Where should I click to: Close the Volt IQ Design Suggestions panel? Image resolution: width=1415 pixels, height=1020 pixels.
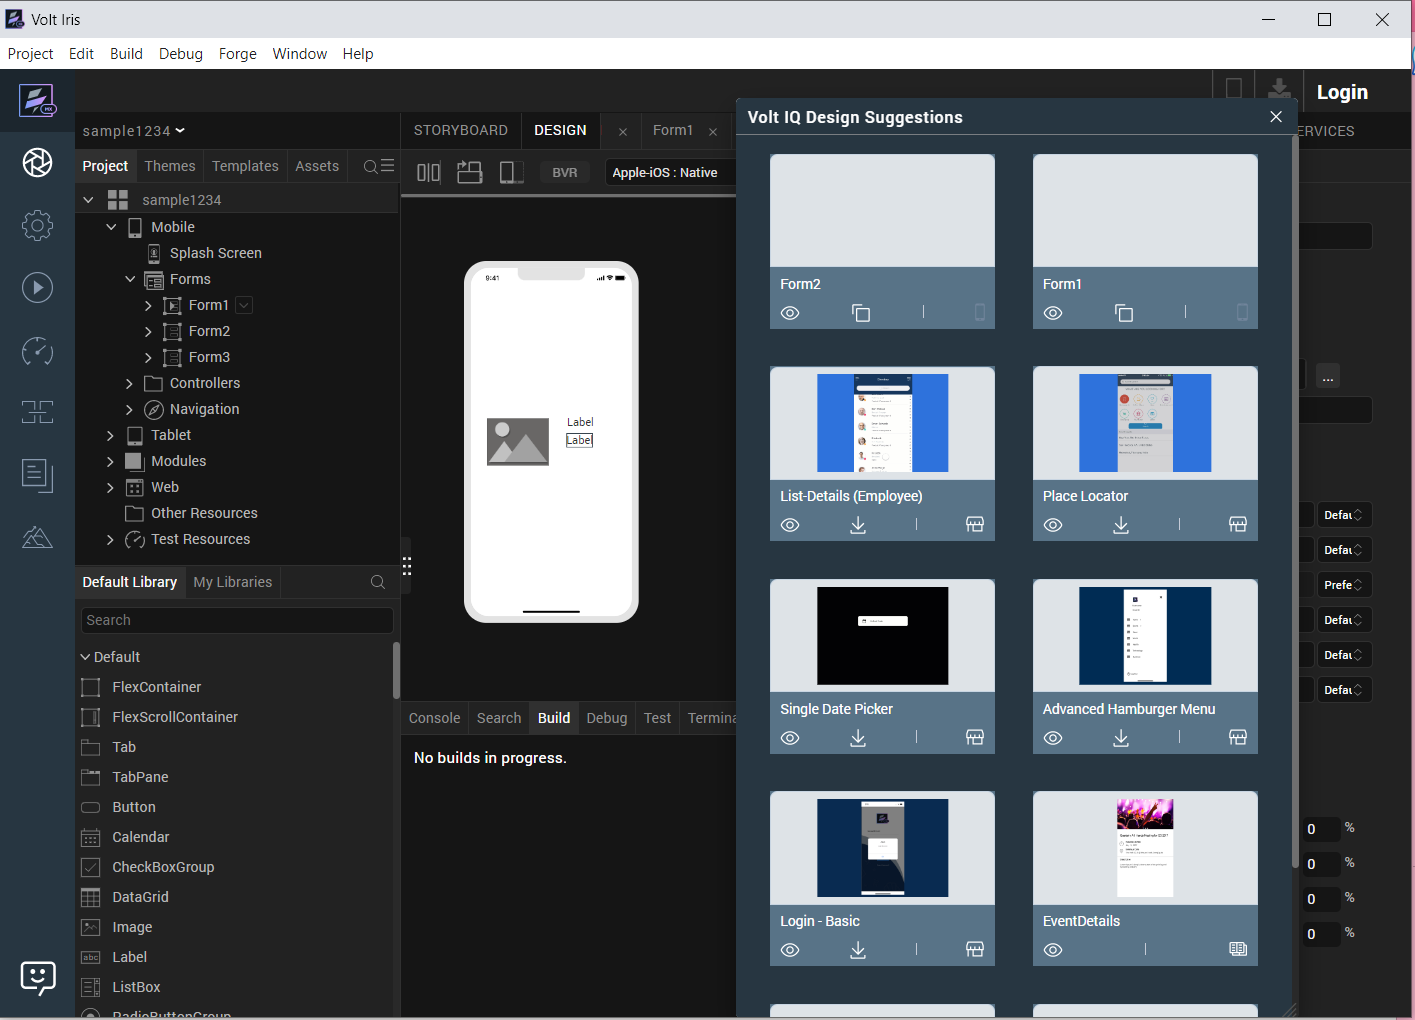coord(1276,117)
